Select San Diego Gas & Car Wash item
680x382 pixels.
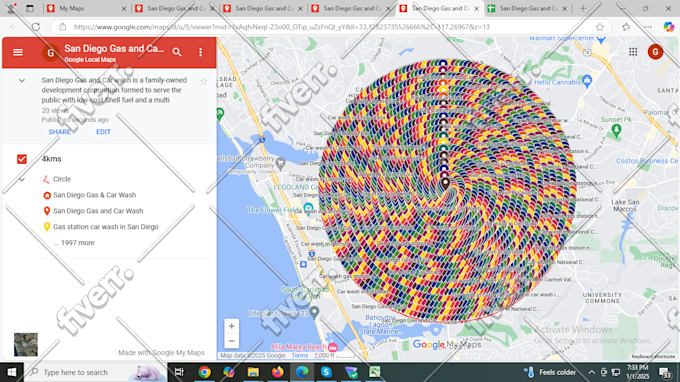click(94, 195)
